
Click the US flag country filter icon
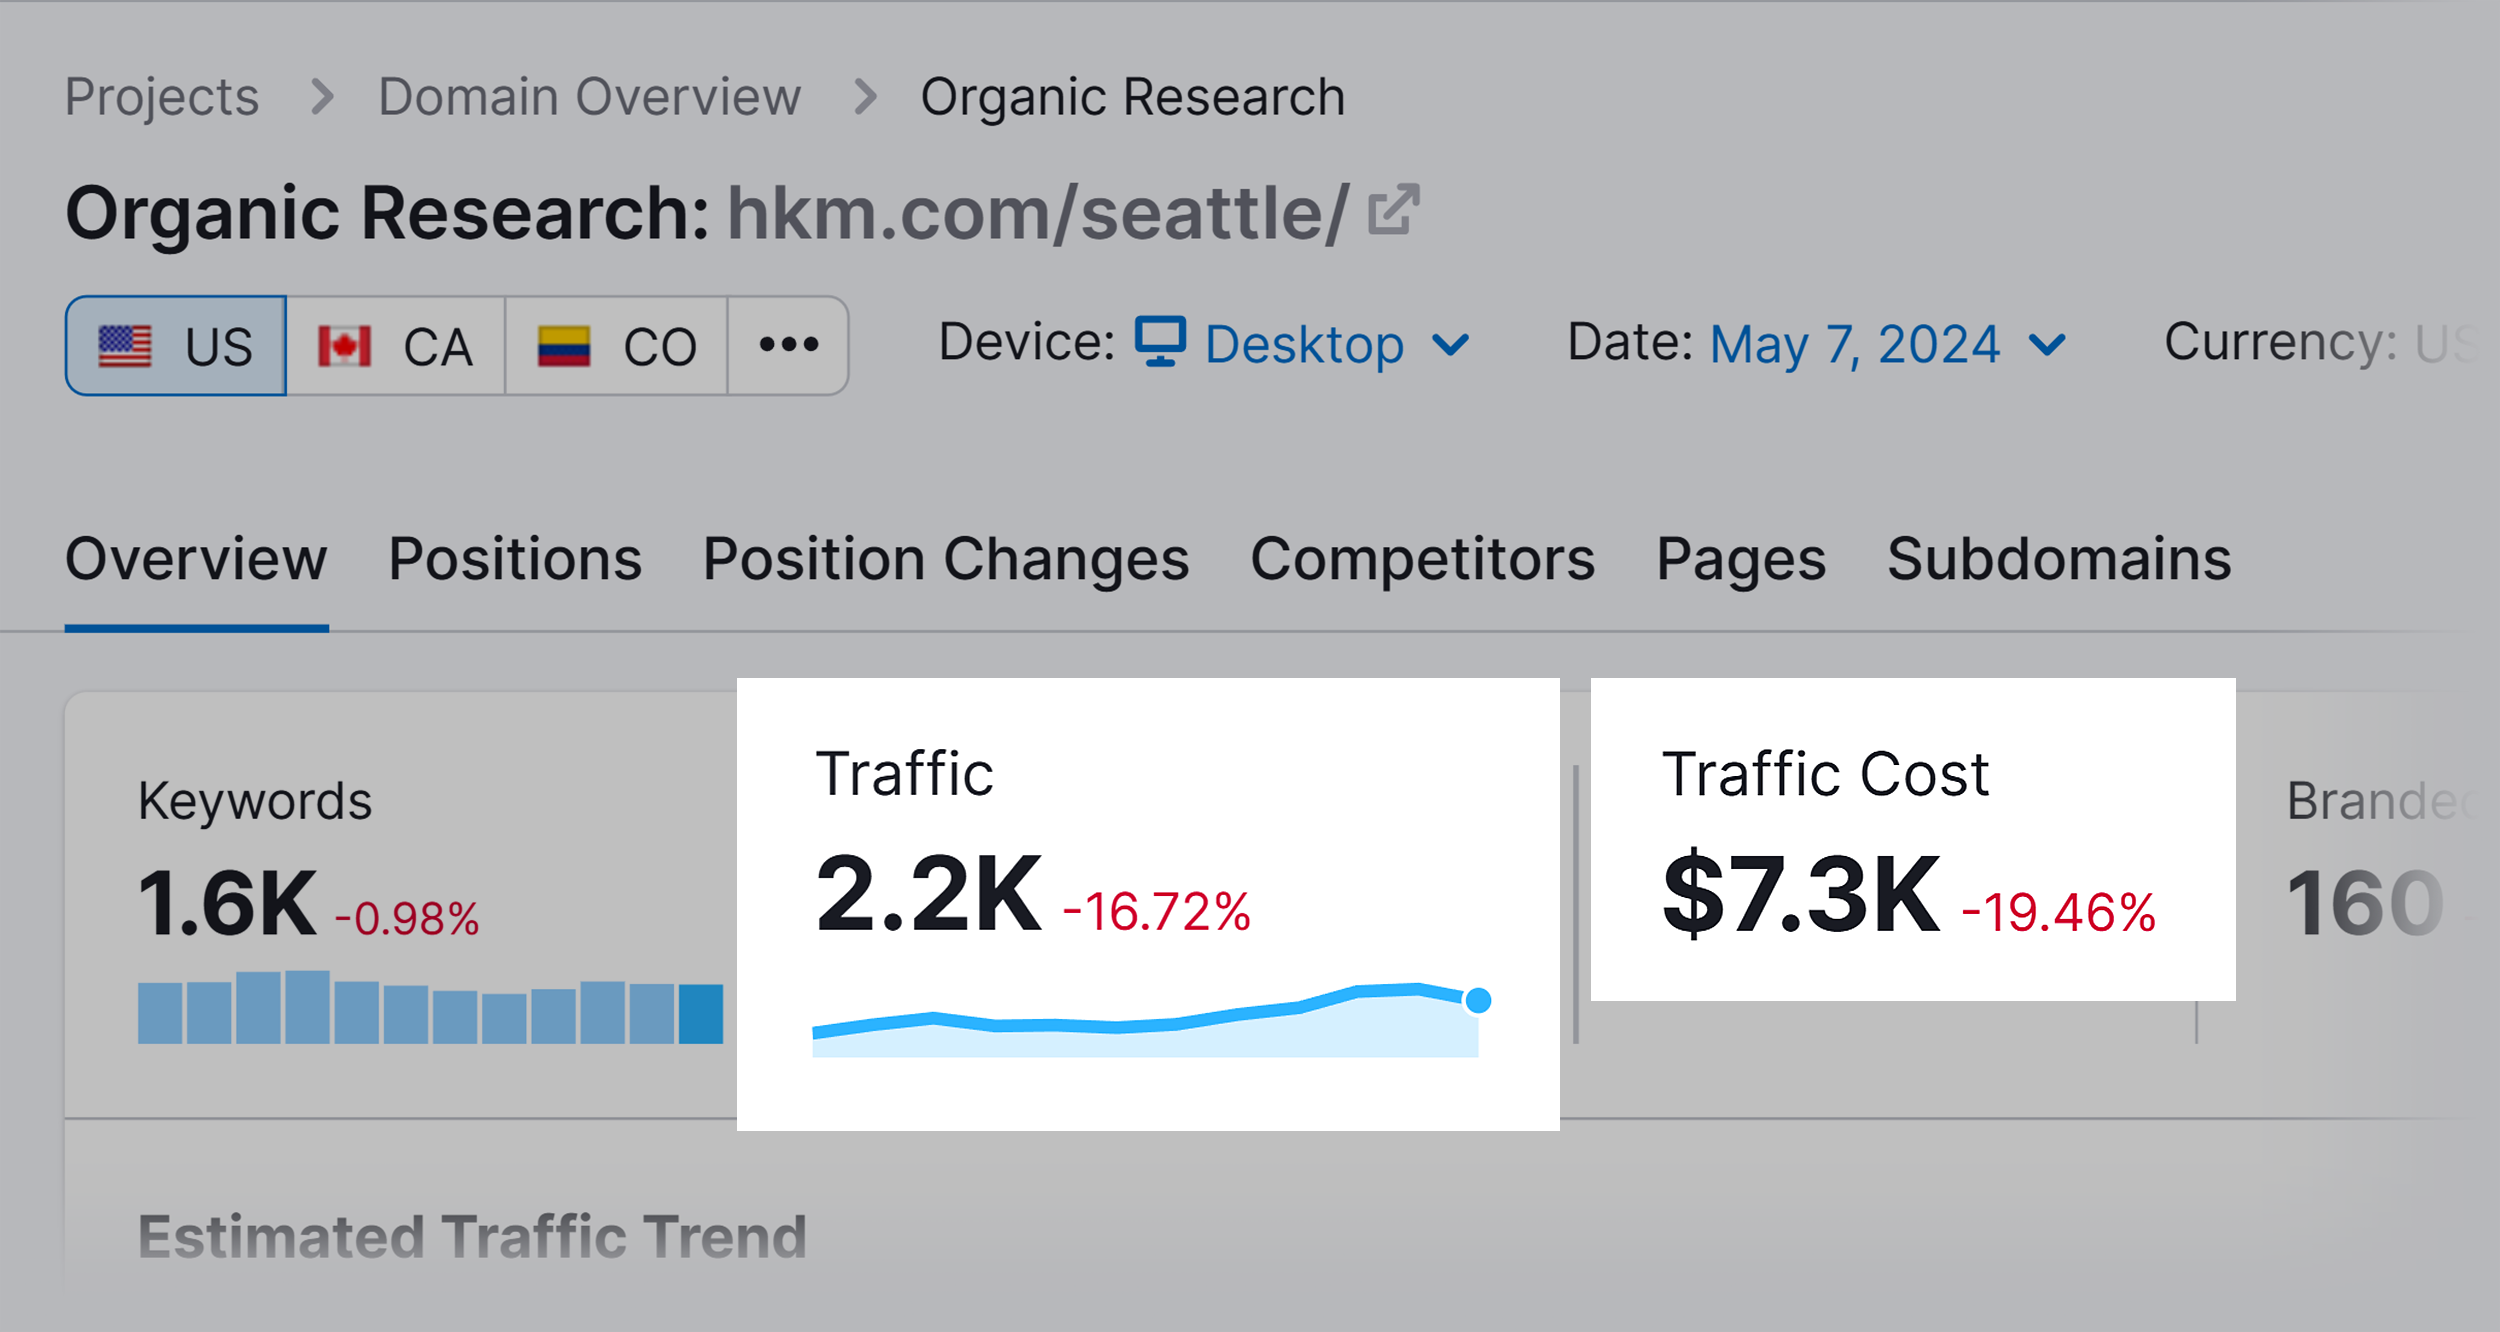(x=126, y=345)
